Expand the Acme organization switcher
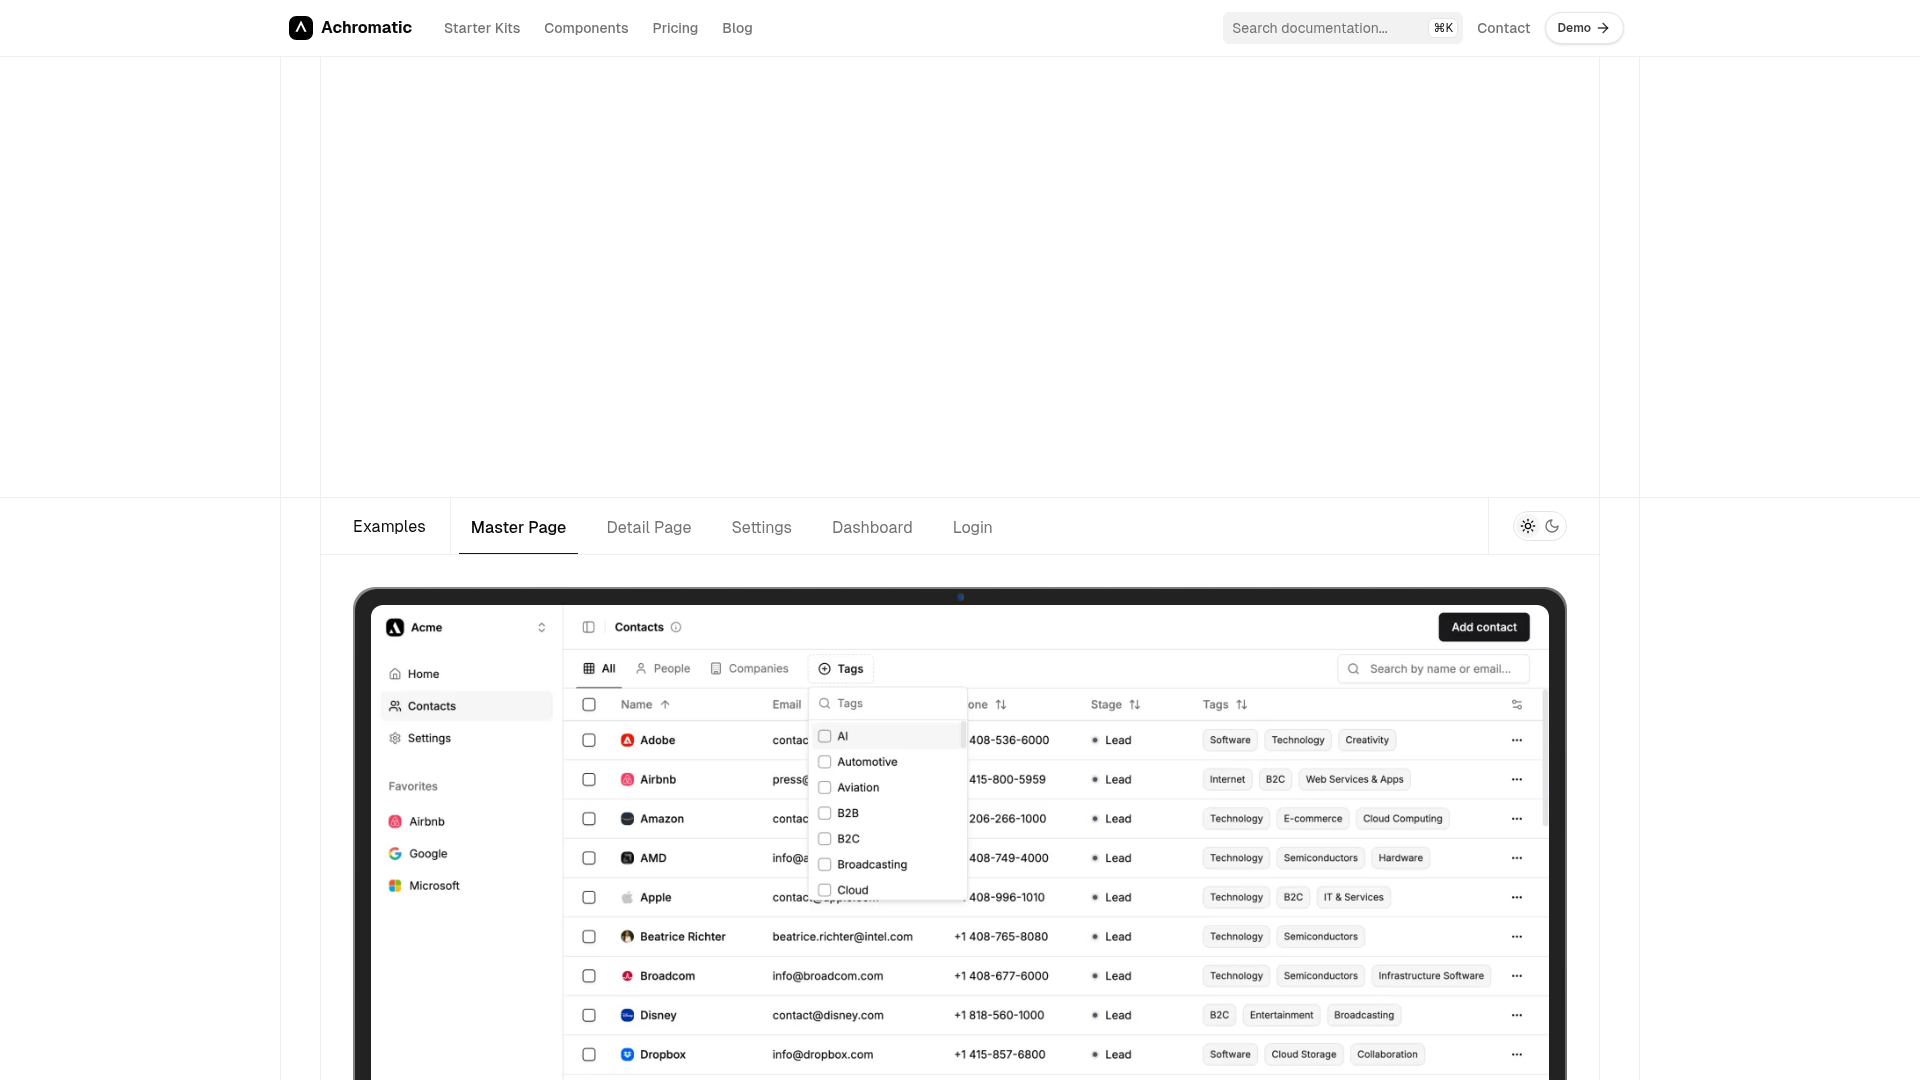The height and width of the screenshot is (1080, 1920). 541,627
